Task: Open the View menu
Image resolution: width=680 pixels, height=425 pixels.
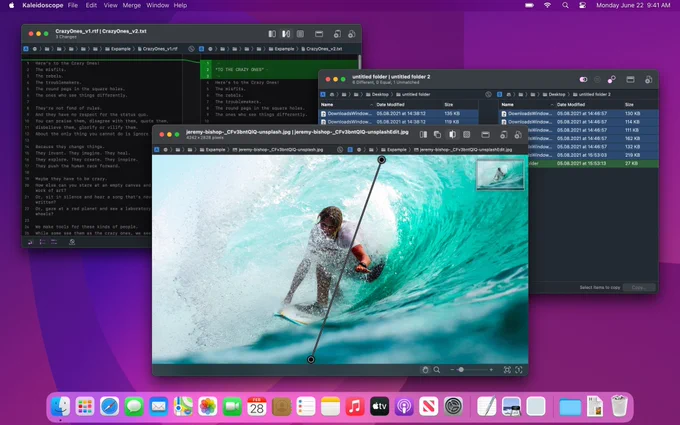Action: point(111,6)
